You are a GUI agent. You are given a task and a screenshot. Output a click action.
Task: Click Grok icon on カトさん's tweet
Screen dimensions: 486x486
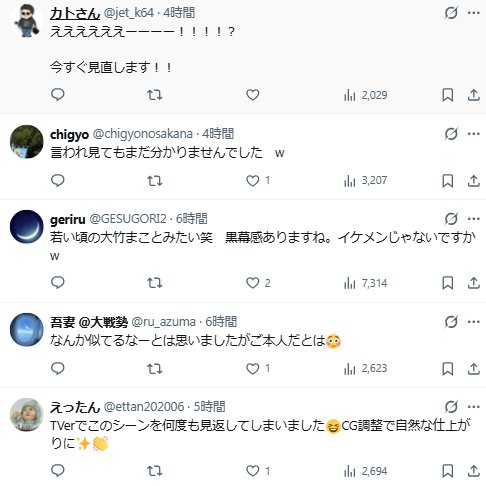pyautogui.click(x=451, y=13)
